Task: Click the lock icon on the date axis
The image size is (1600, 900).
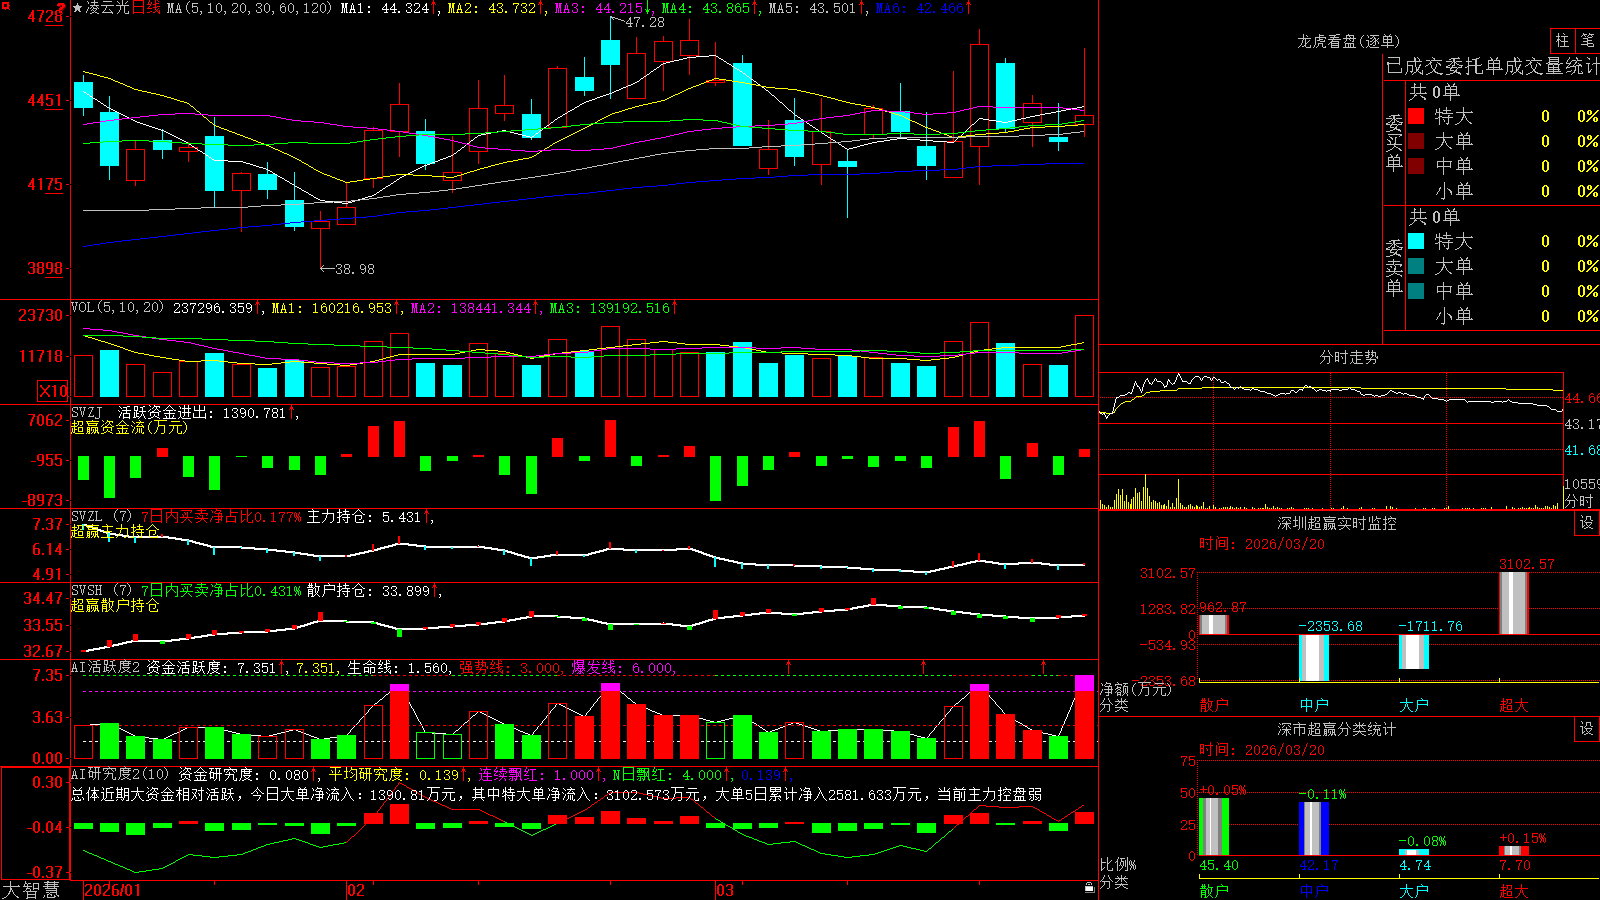Action: [1089, 888]
